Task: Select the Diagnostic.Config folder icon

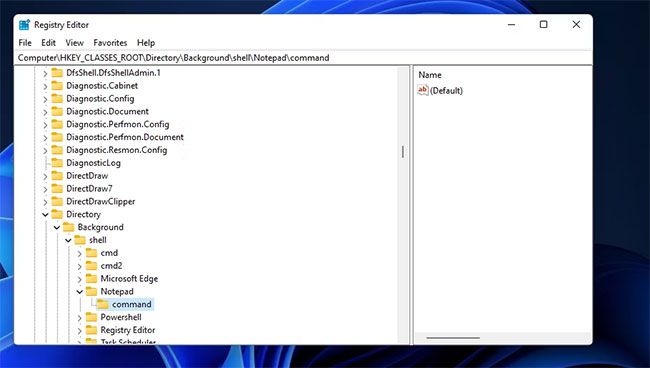Action: point(57,99)
